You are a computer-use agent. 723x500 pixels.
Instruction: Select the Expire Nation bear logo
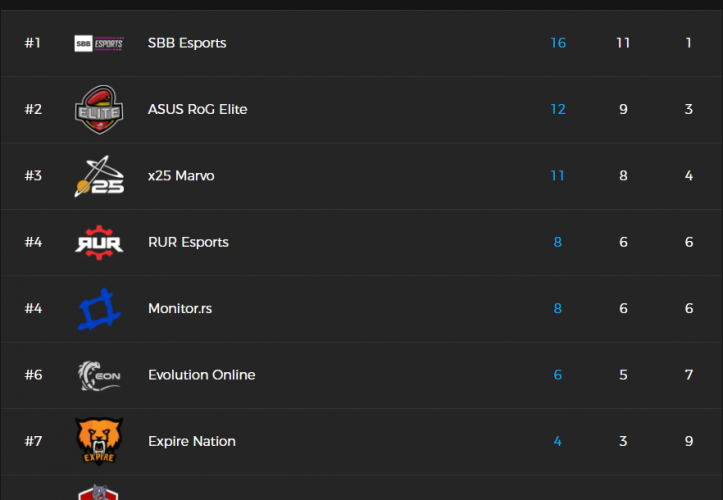point(99,441)
